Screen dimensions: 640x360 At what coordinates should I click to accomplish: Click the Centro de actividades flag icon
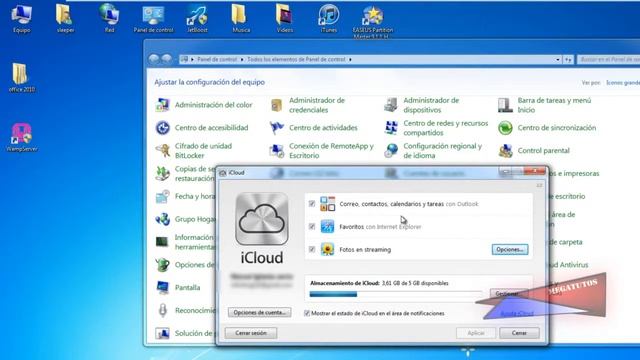(277, 128)
